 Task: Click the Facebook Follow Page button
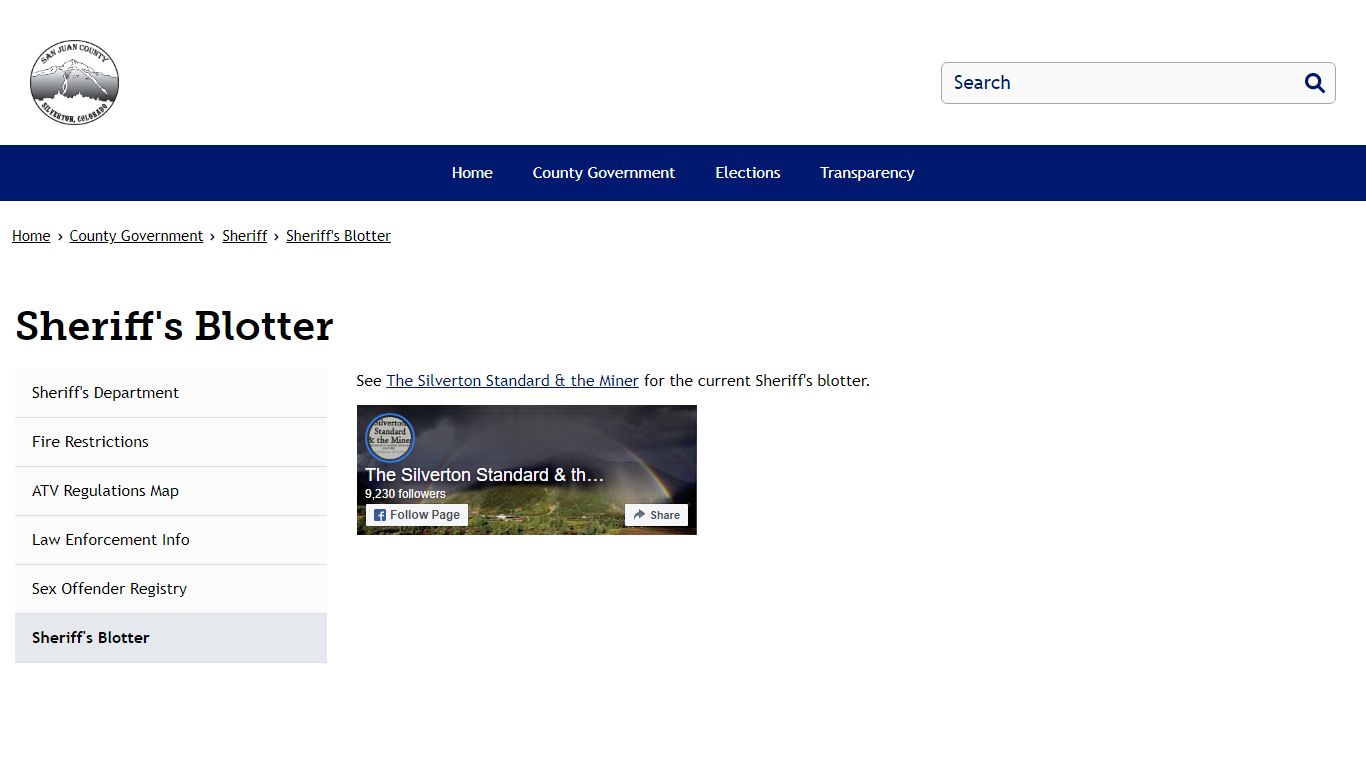tap(417, 515)
